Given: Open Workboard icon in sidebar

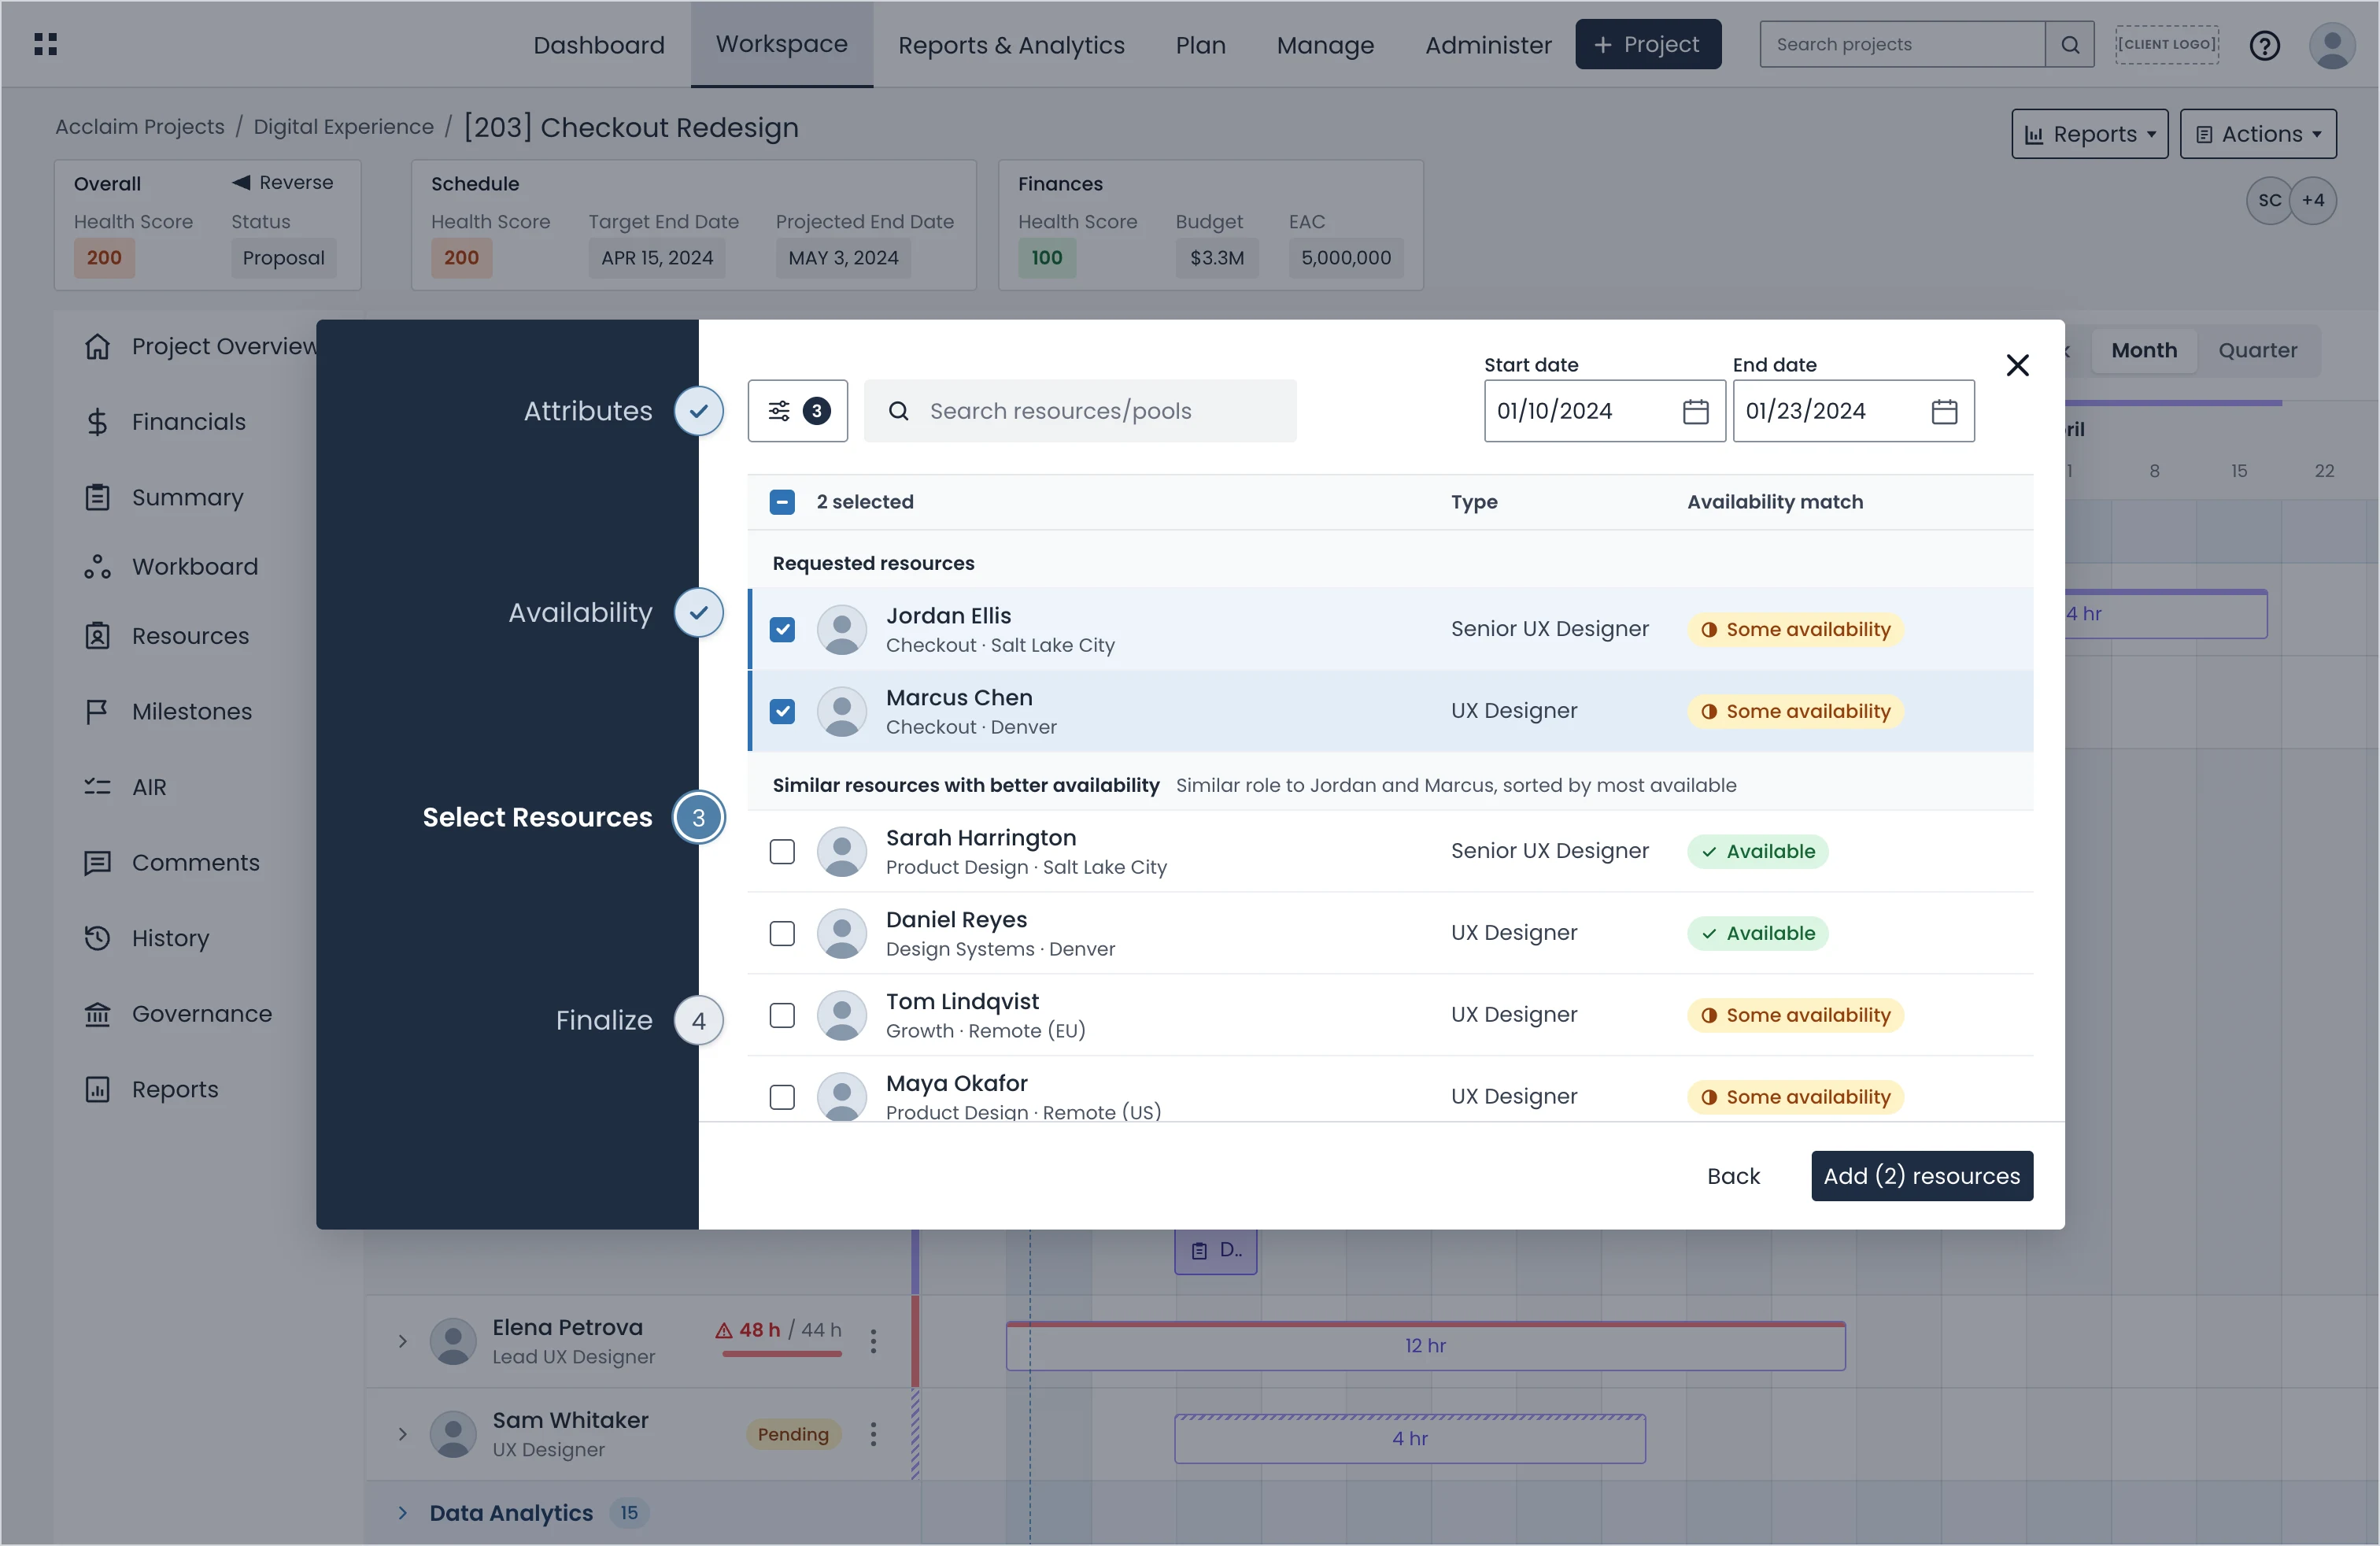Looking at the screenshot, I should 97,567.
